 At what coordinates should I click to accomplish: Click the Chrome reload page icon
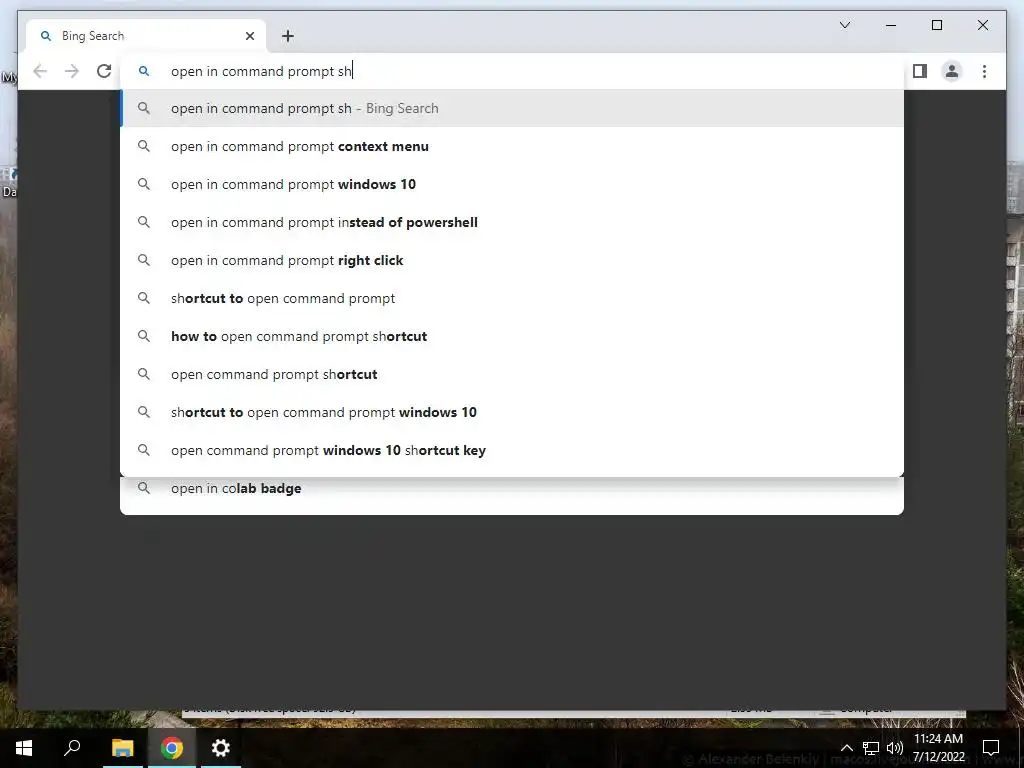pyautogui.click(x=104, y=71)
